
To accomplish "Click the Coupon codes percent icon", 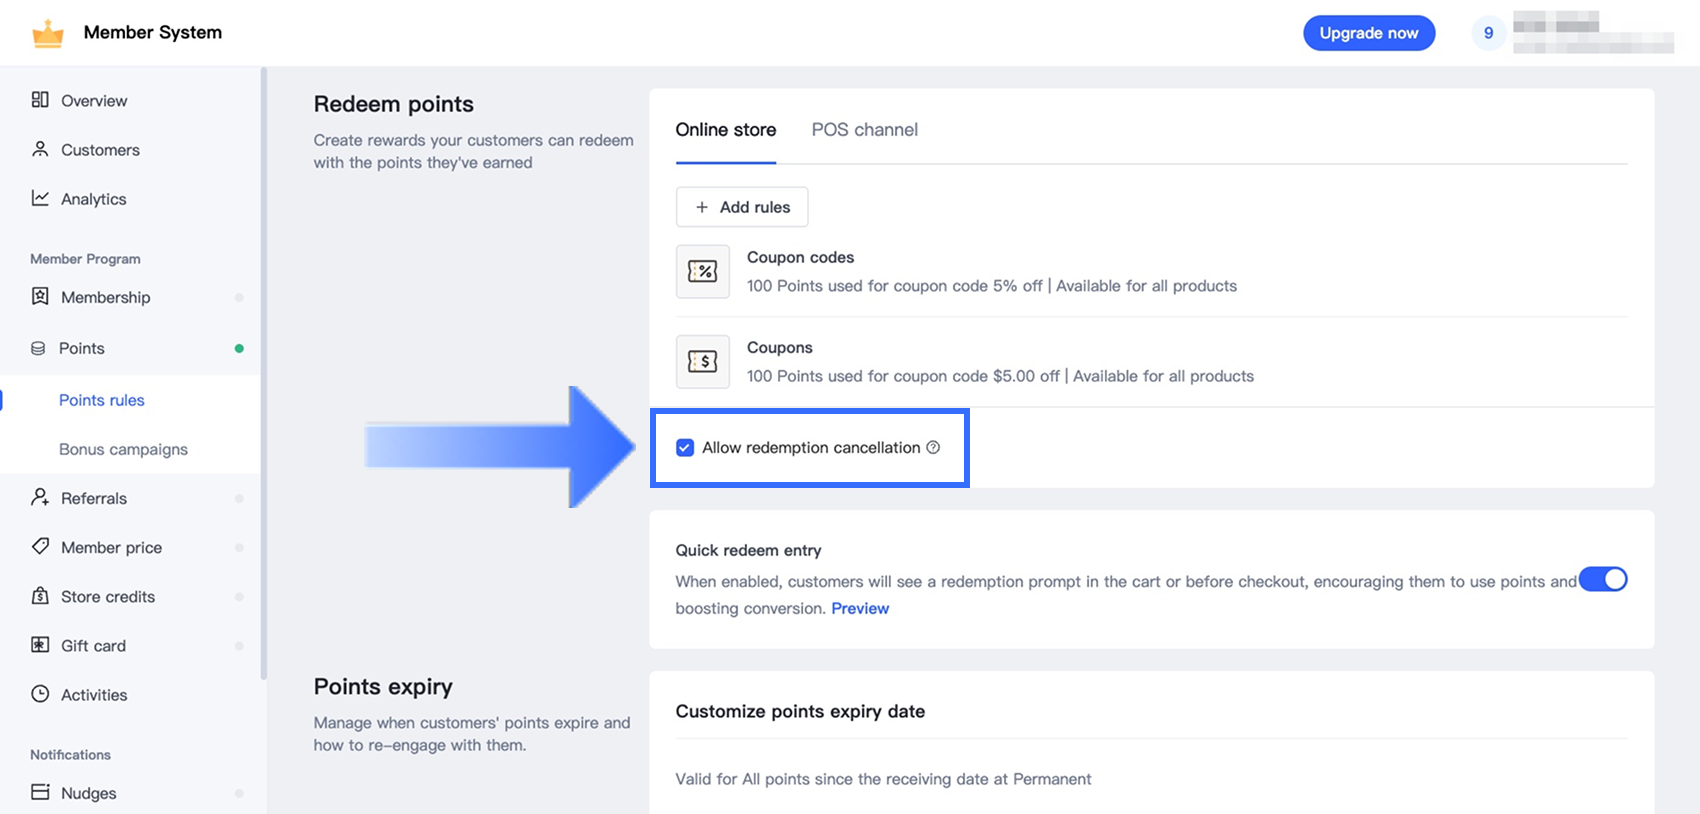I will pos(702,271).
